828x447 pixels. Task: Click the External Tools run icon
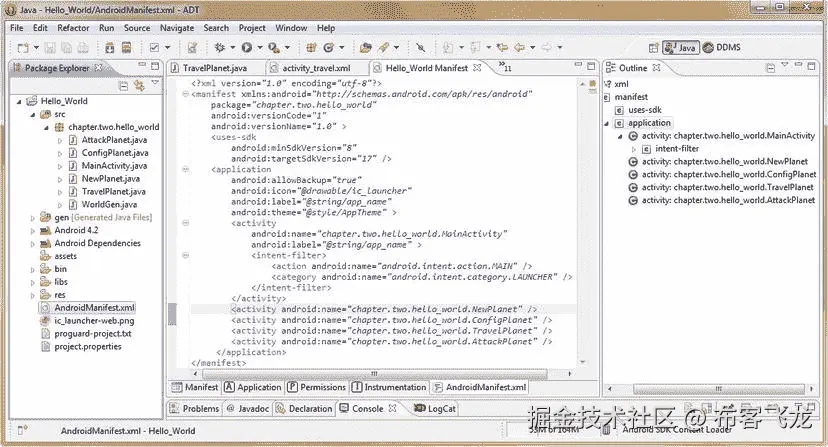point(274,48)
